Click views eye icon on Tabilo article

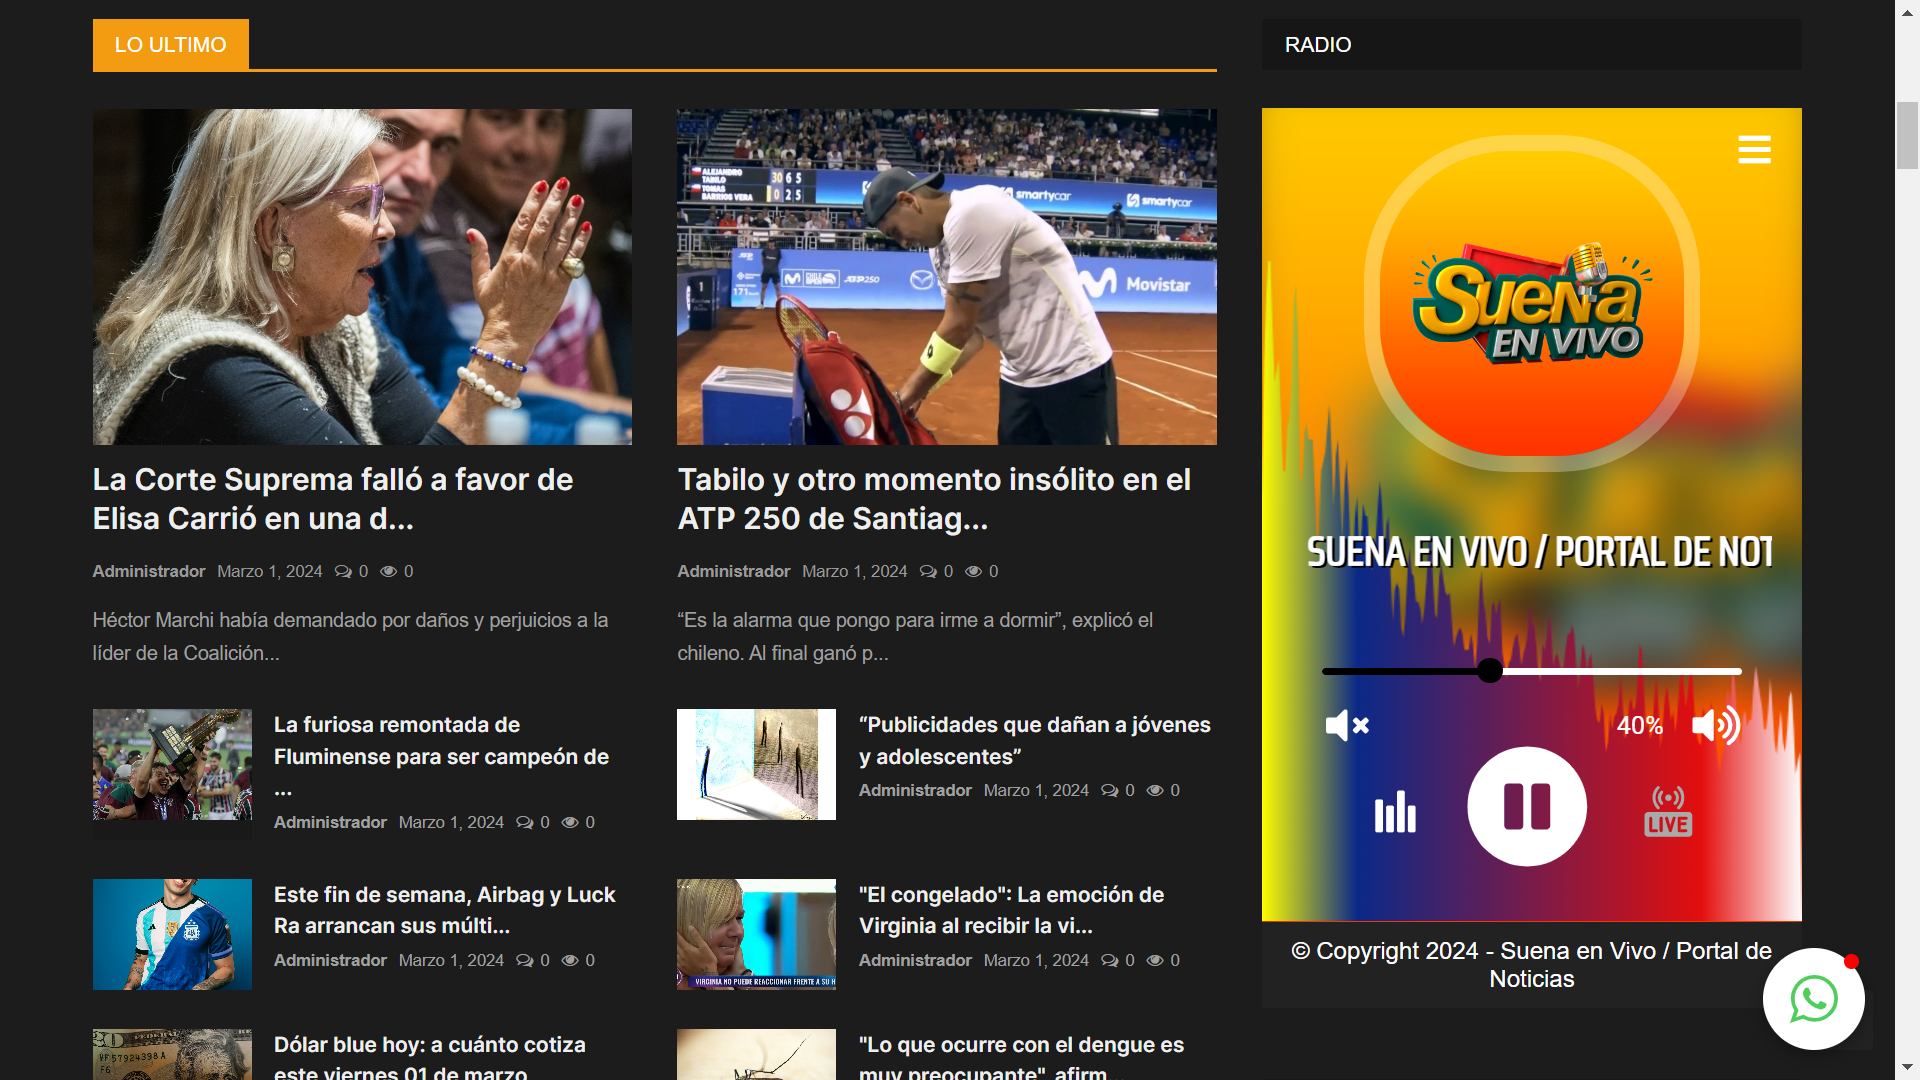(973, 572)
